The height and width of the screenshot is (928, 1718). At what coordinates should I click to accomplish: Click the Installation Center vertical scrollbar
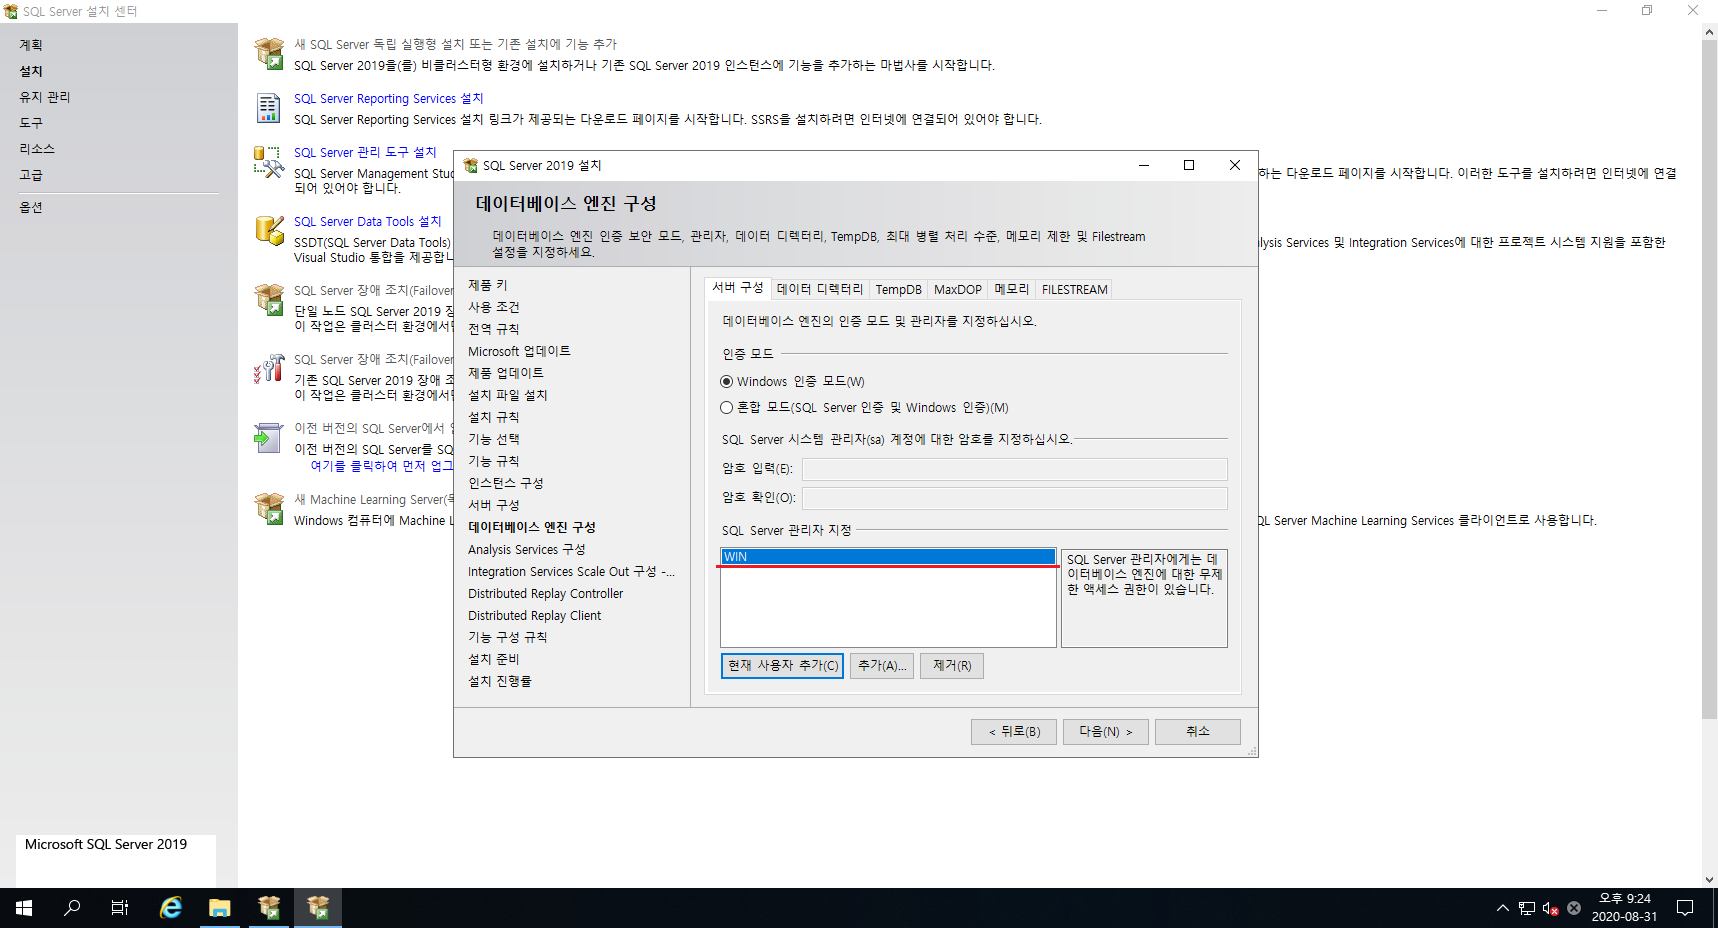point(1709,378)
